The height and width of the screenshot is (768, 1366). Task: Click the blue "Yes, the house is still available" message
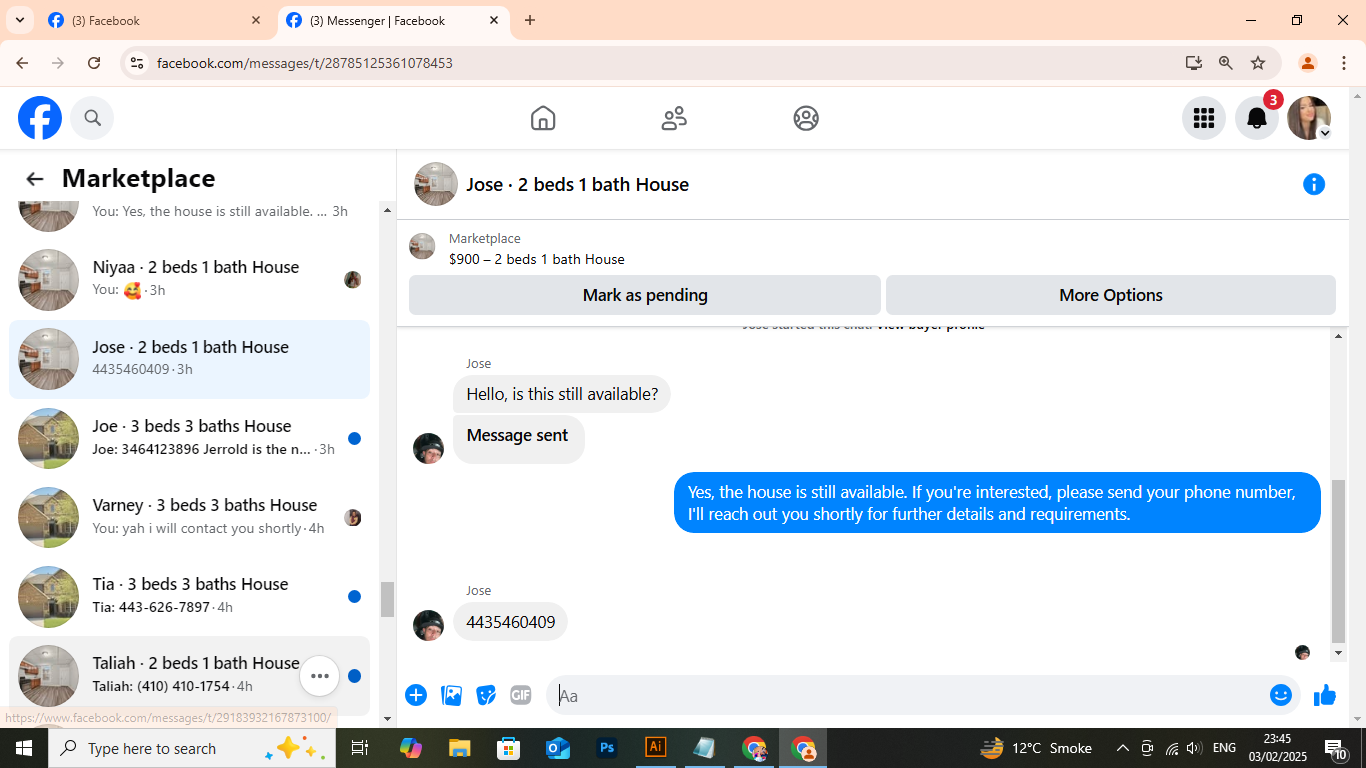[997, 503]
